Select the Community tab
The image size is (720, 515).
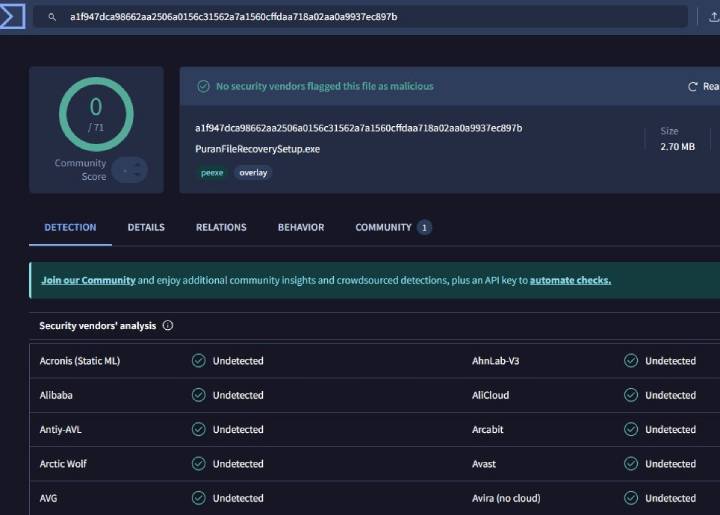pos(383,228)
